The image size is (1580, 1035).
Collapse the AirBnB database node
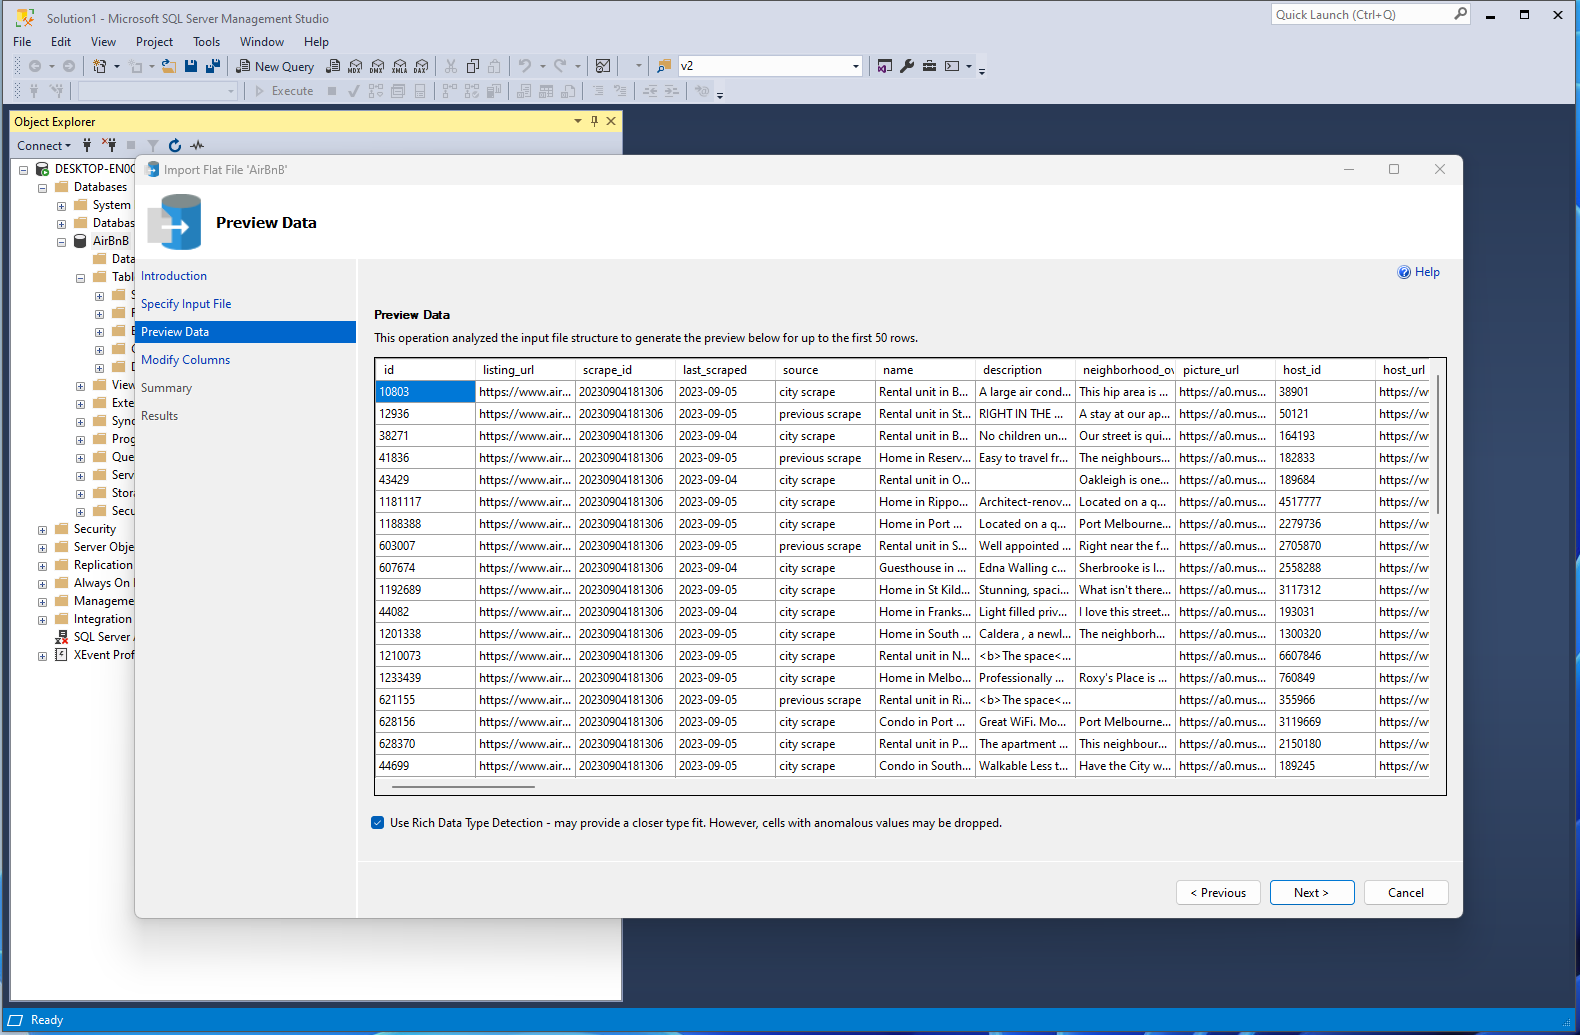coord(62,241)
